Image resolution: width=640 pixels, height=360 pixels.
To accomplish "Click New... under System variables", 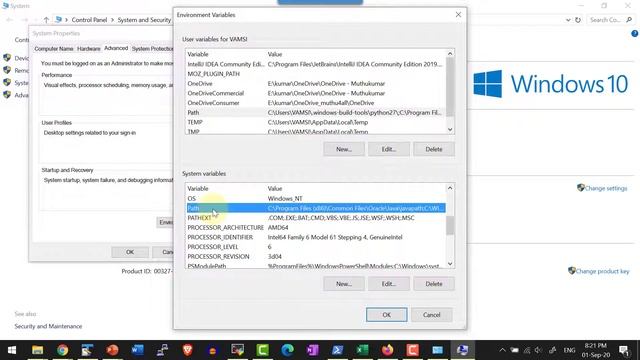I will click(x=344, y=284).
